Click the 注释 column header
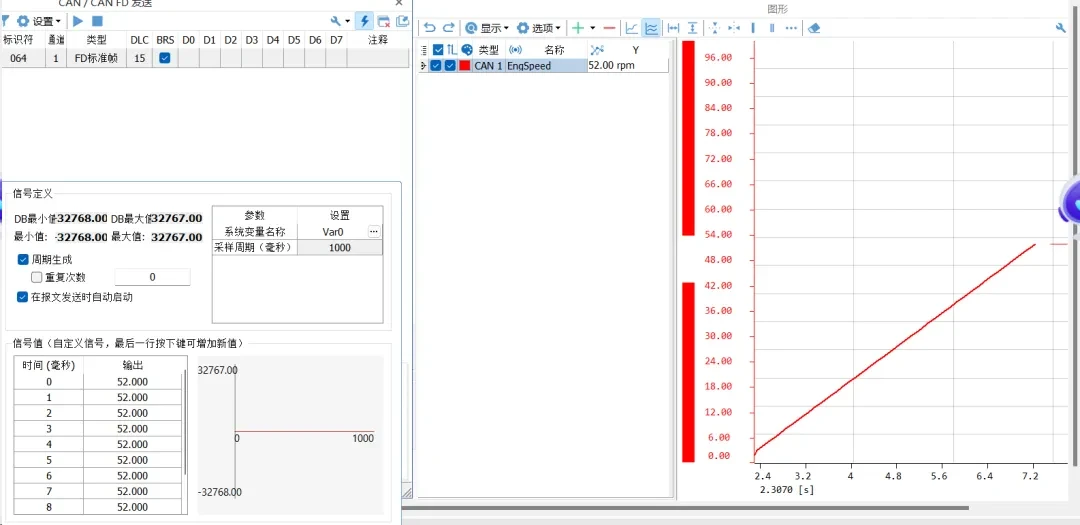This screenshot has width=1080, height=525. [x=377, y=40]
